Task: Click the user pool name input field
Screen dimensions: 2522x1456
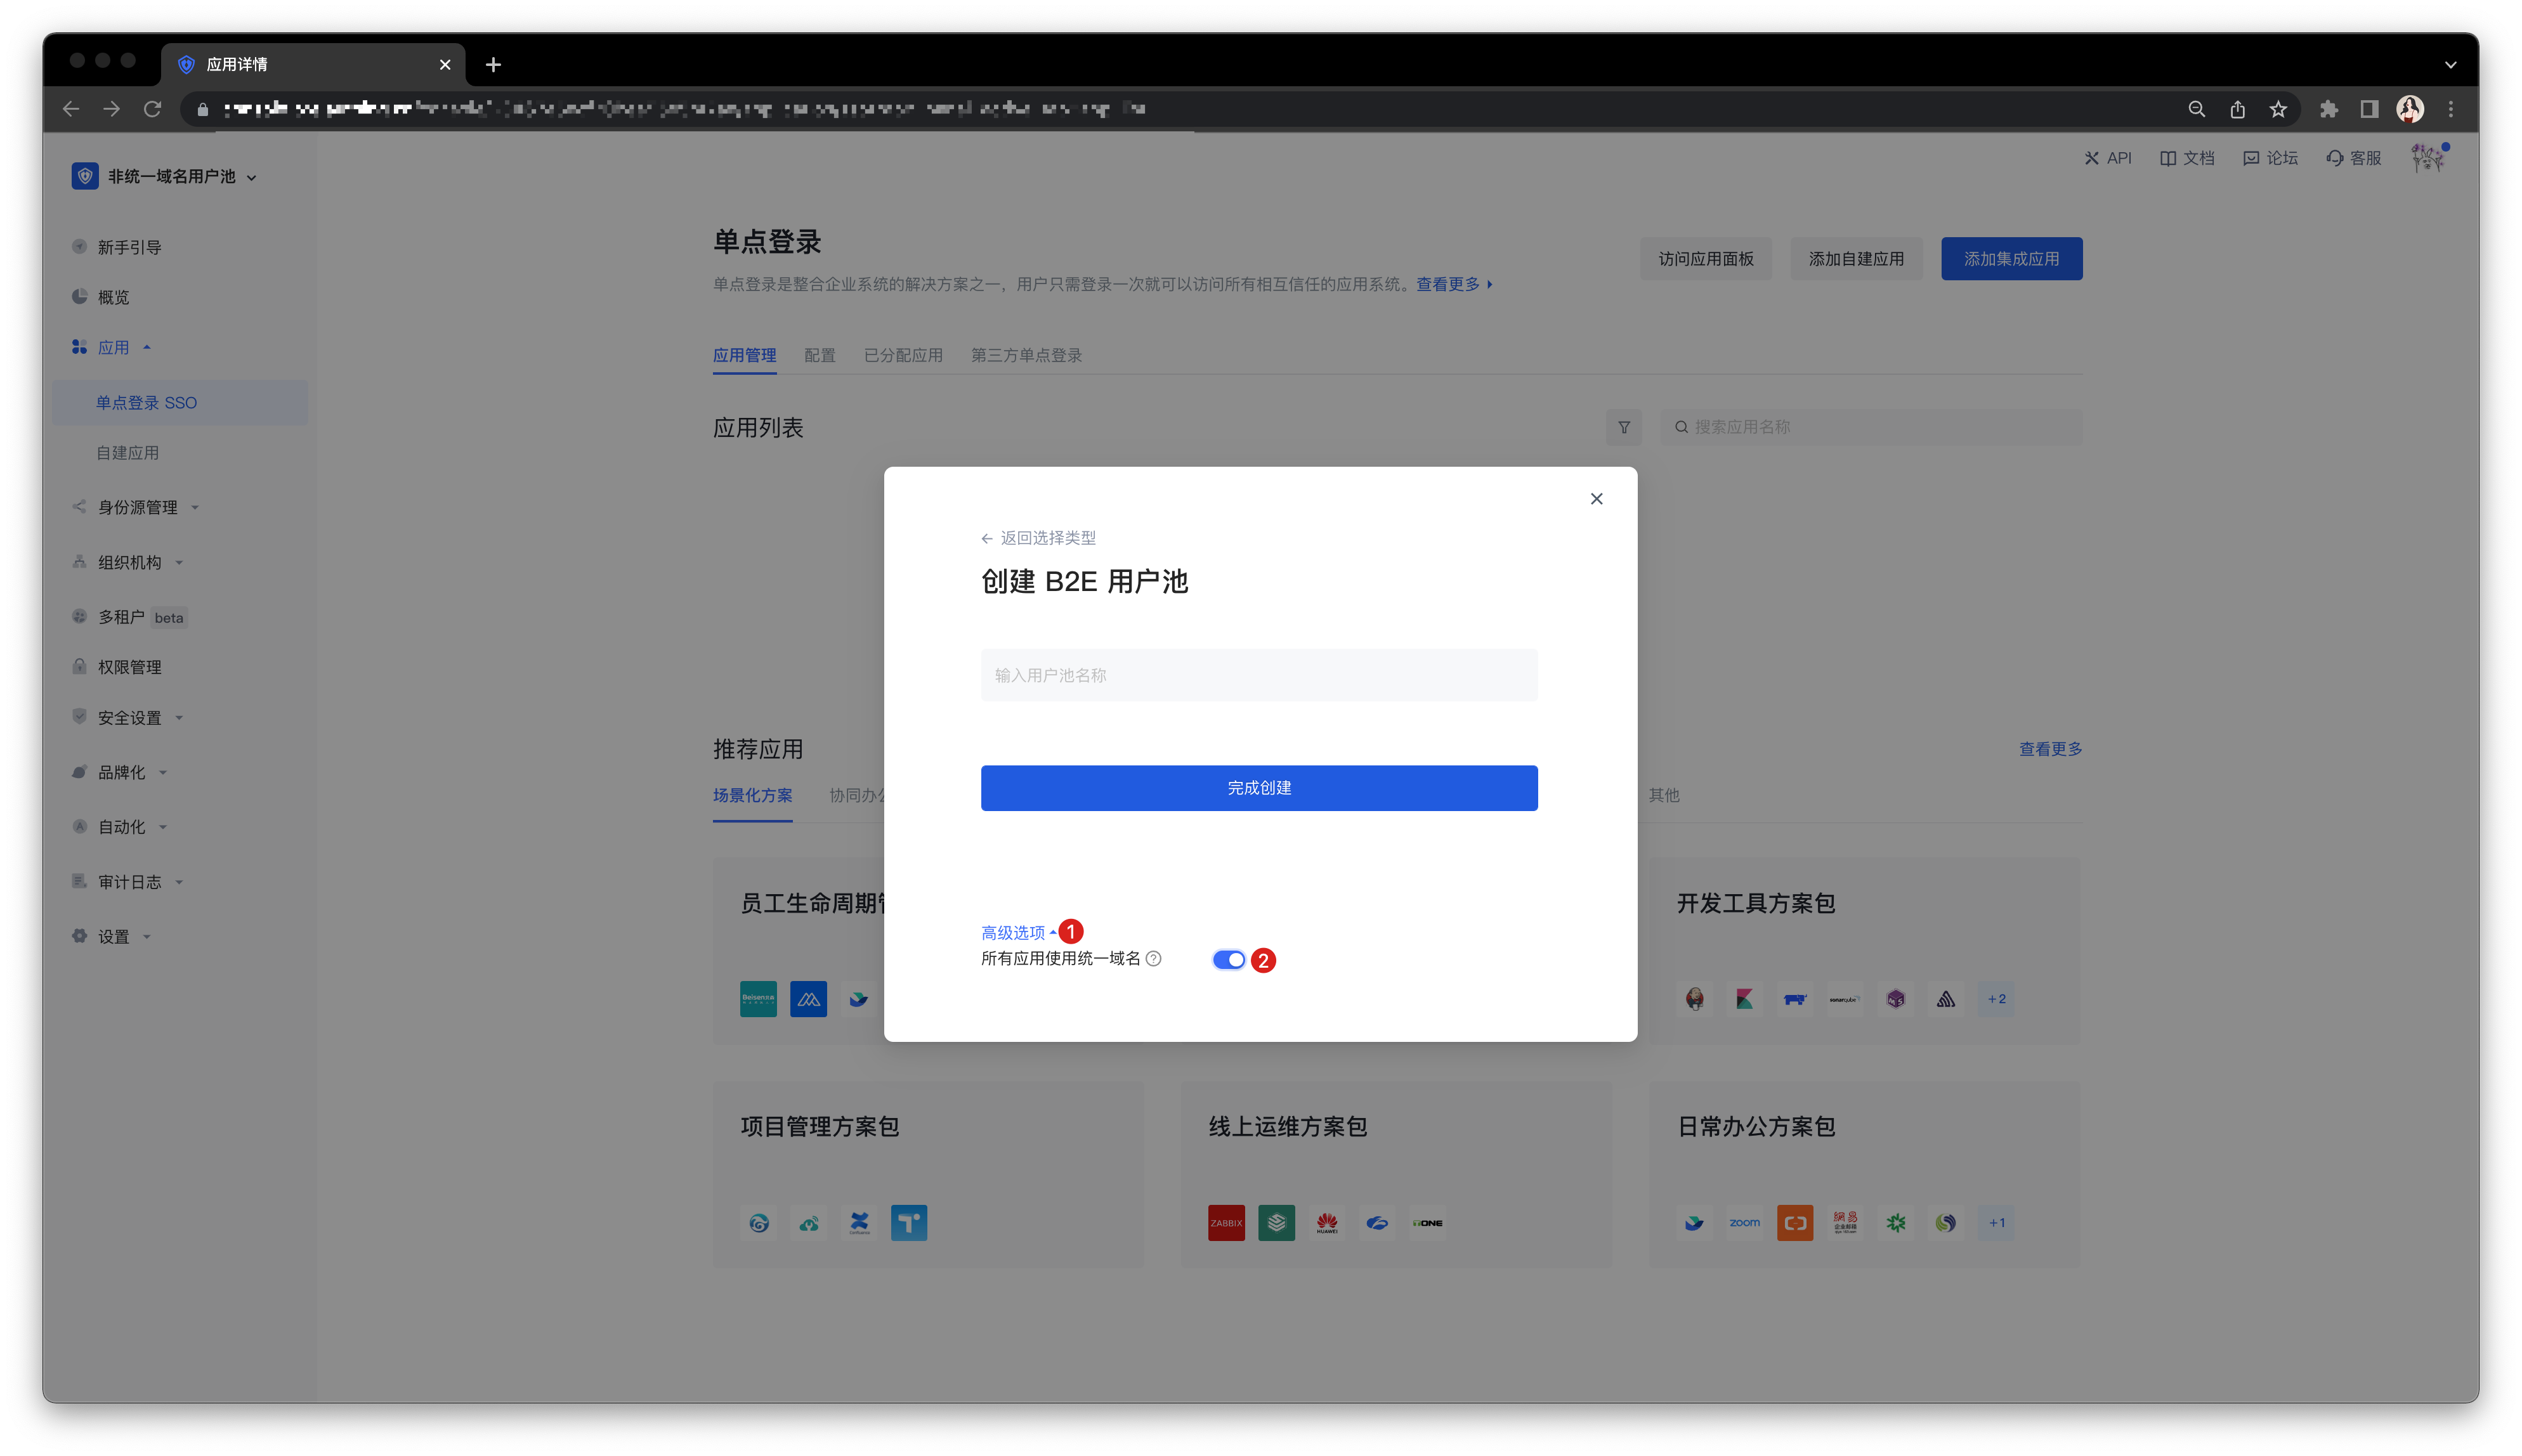Action: (x=1258, y=675)
